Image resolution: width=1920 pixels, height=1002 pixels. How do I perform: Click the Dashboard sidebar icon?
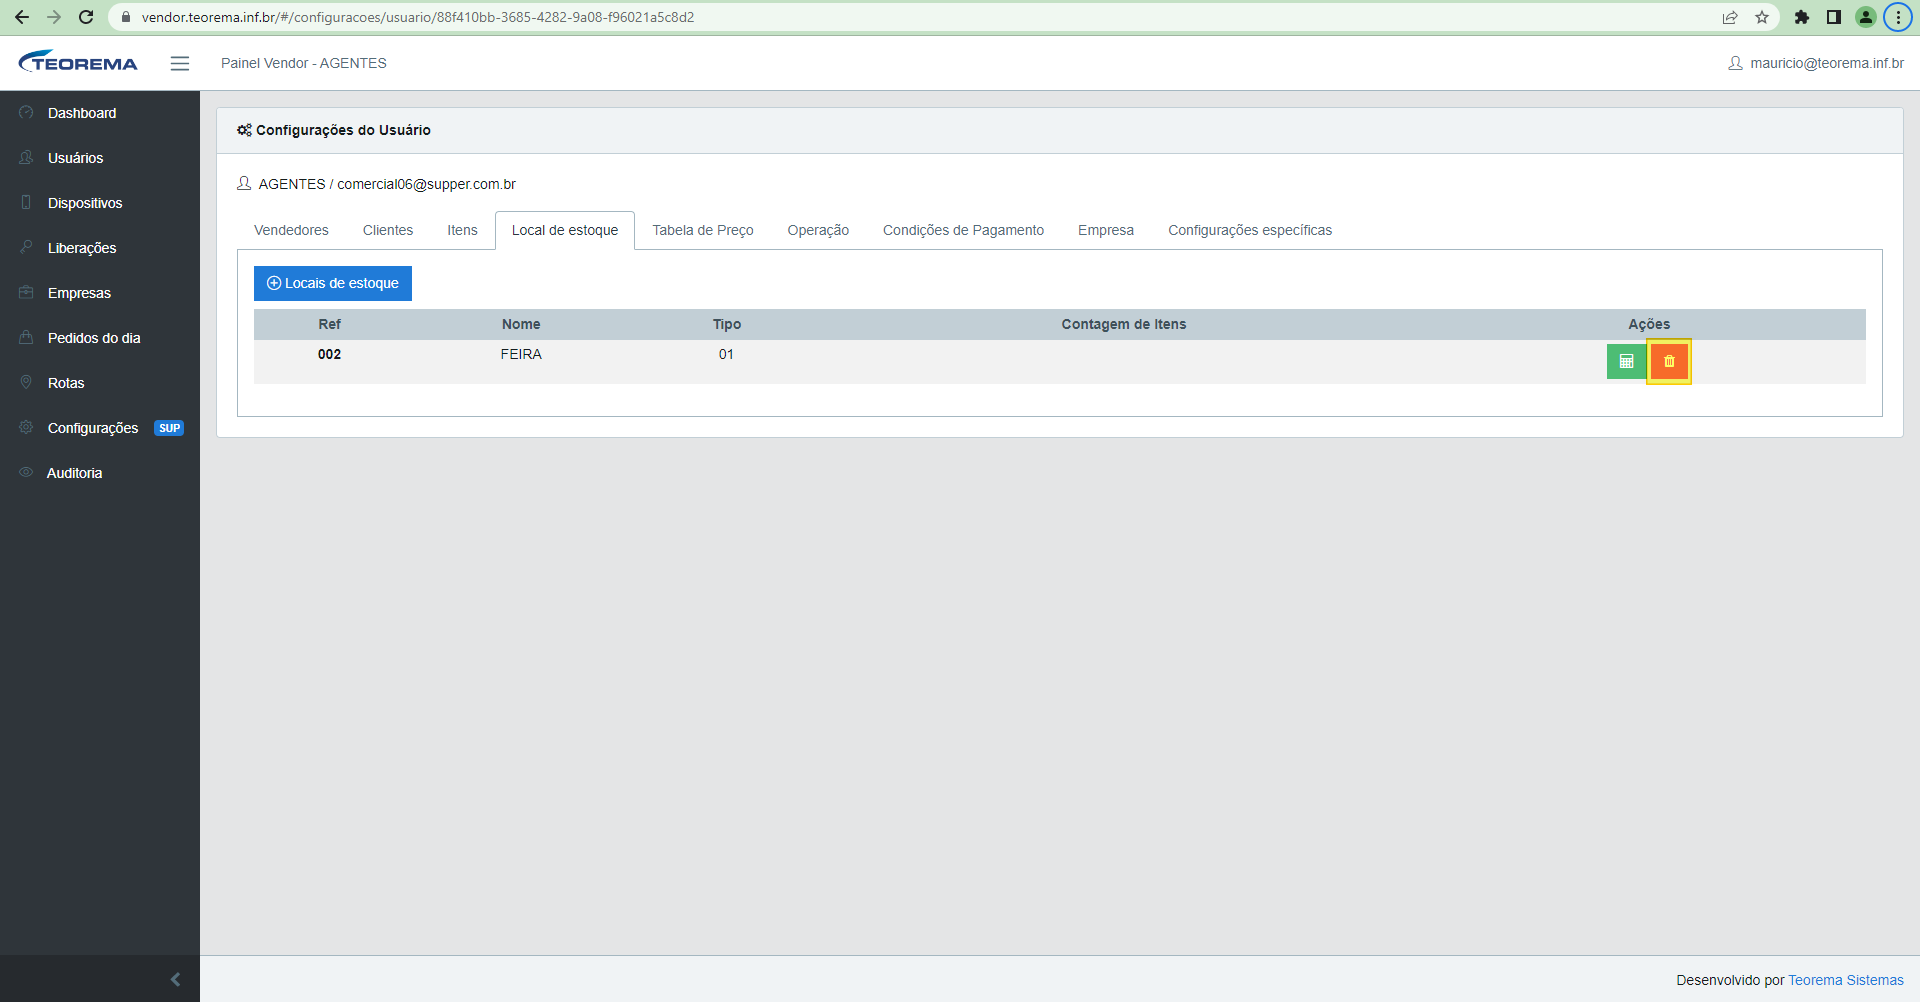26,112
